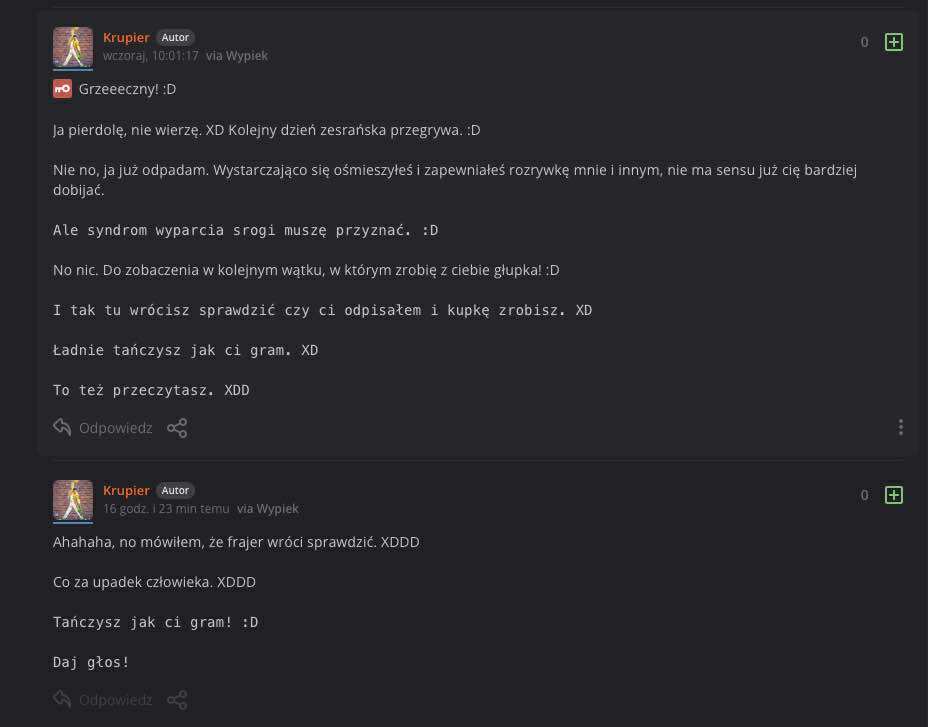The height and width of the screenshot is (727, 928).
Task: Click the 'Autor' badge on second comment
Action: click(x=175, y=490)
